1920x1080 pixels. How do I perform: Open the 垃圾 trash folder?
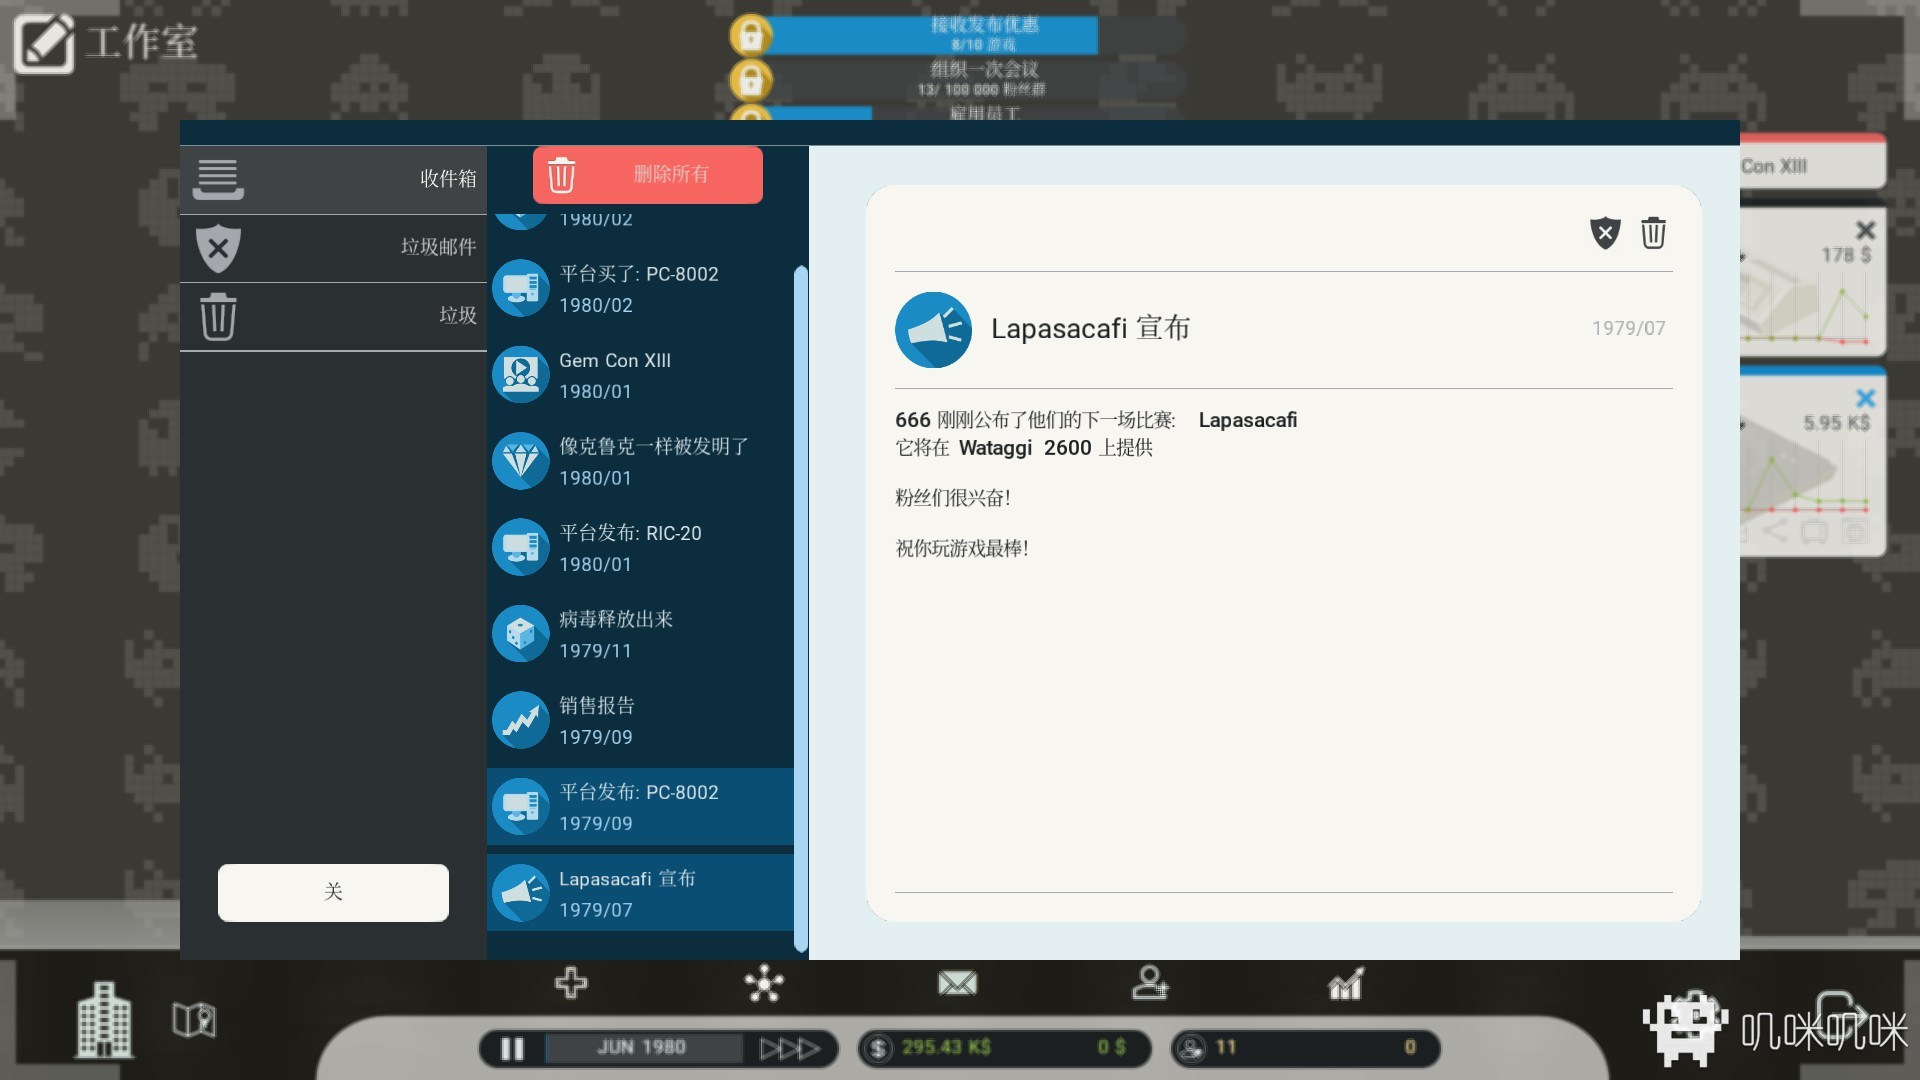click(x=333, y=316)
